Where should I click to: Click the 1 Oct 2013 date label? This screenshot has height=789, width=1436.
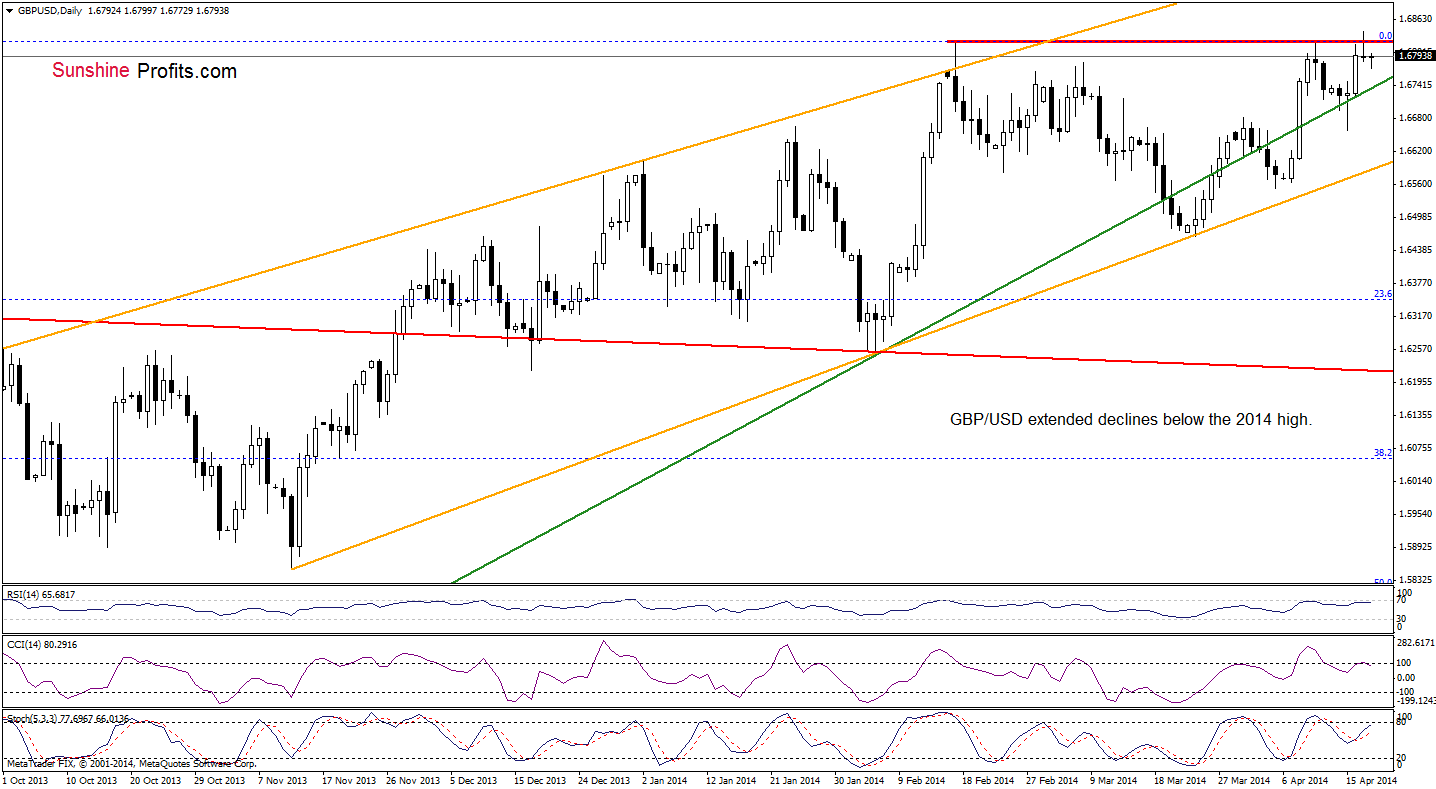coord(25,779)
